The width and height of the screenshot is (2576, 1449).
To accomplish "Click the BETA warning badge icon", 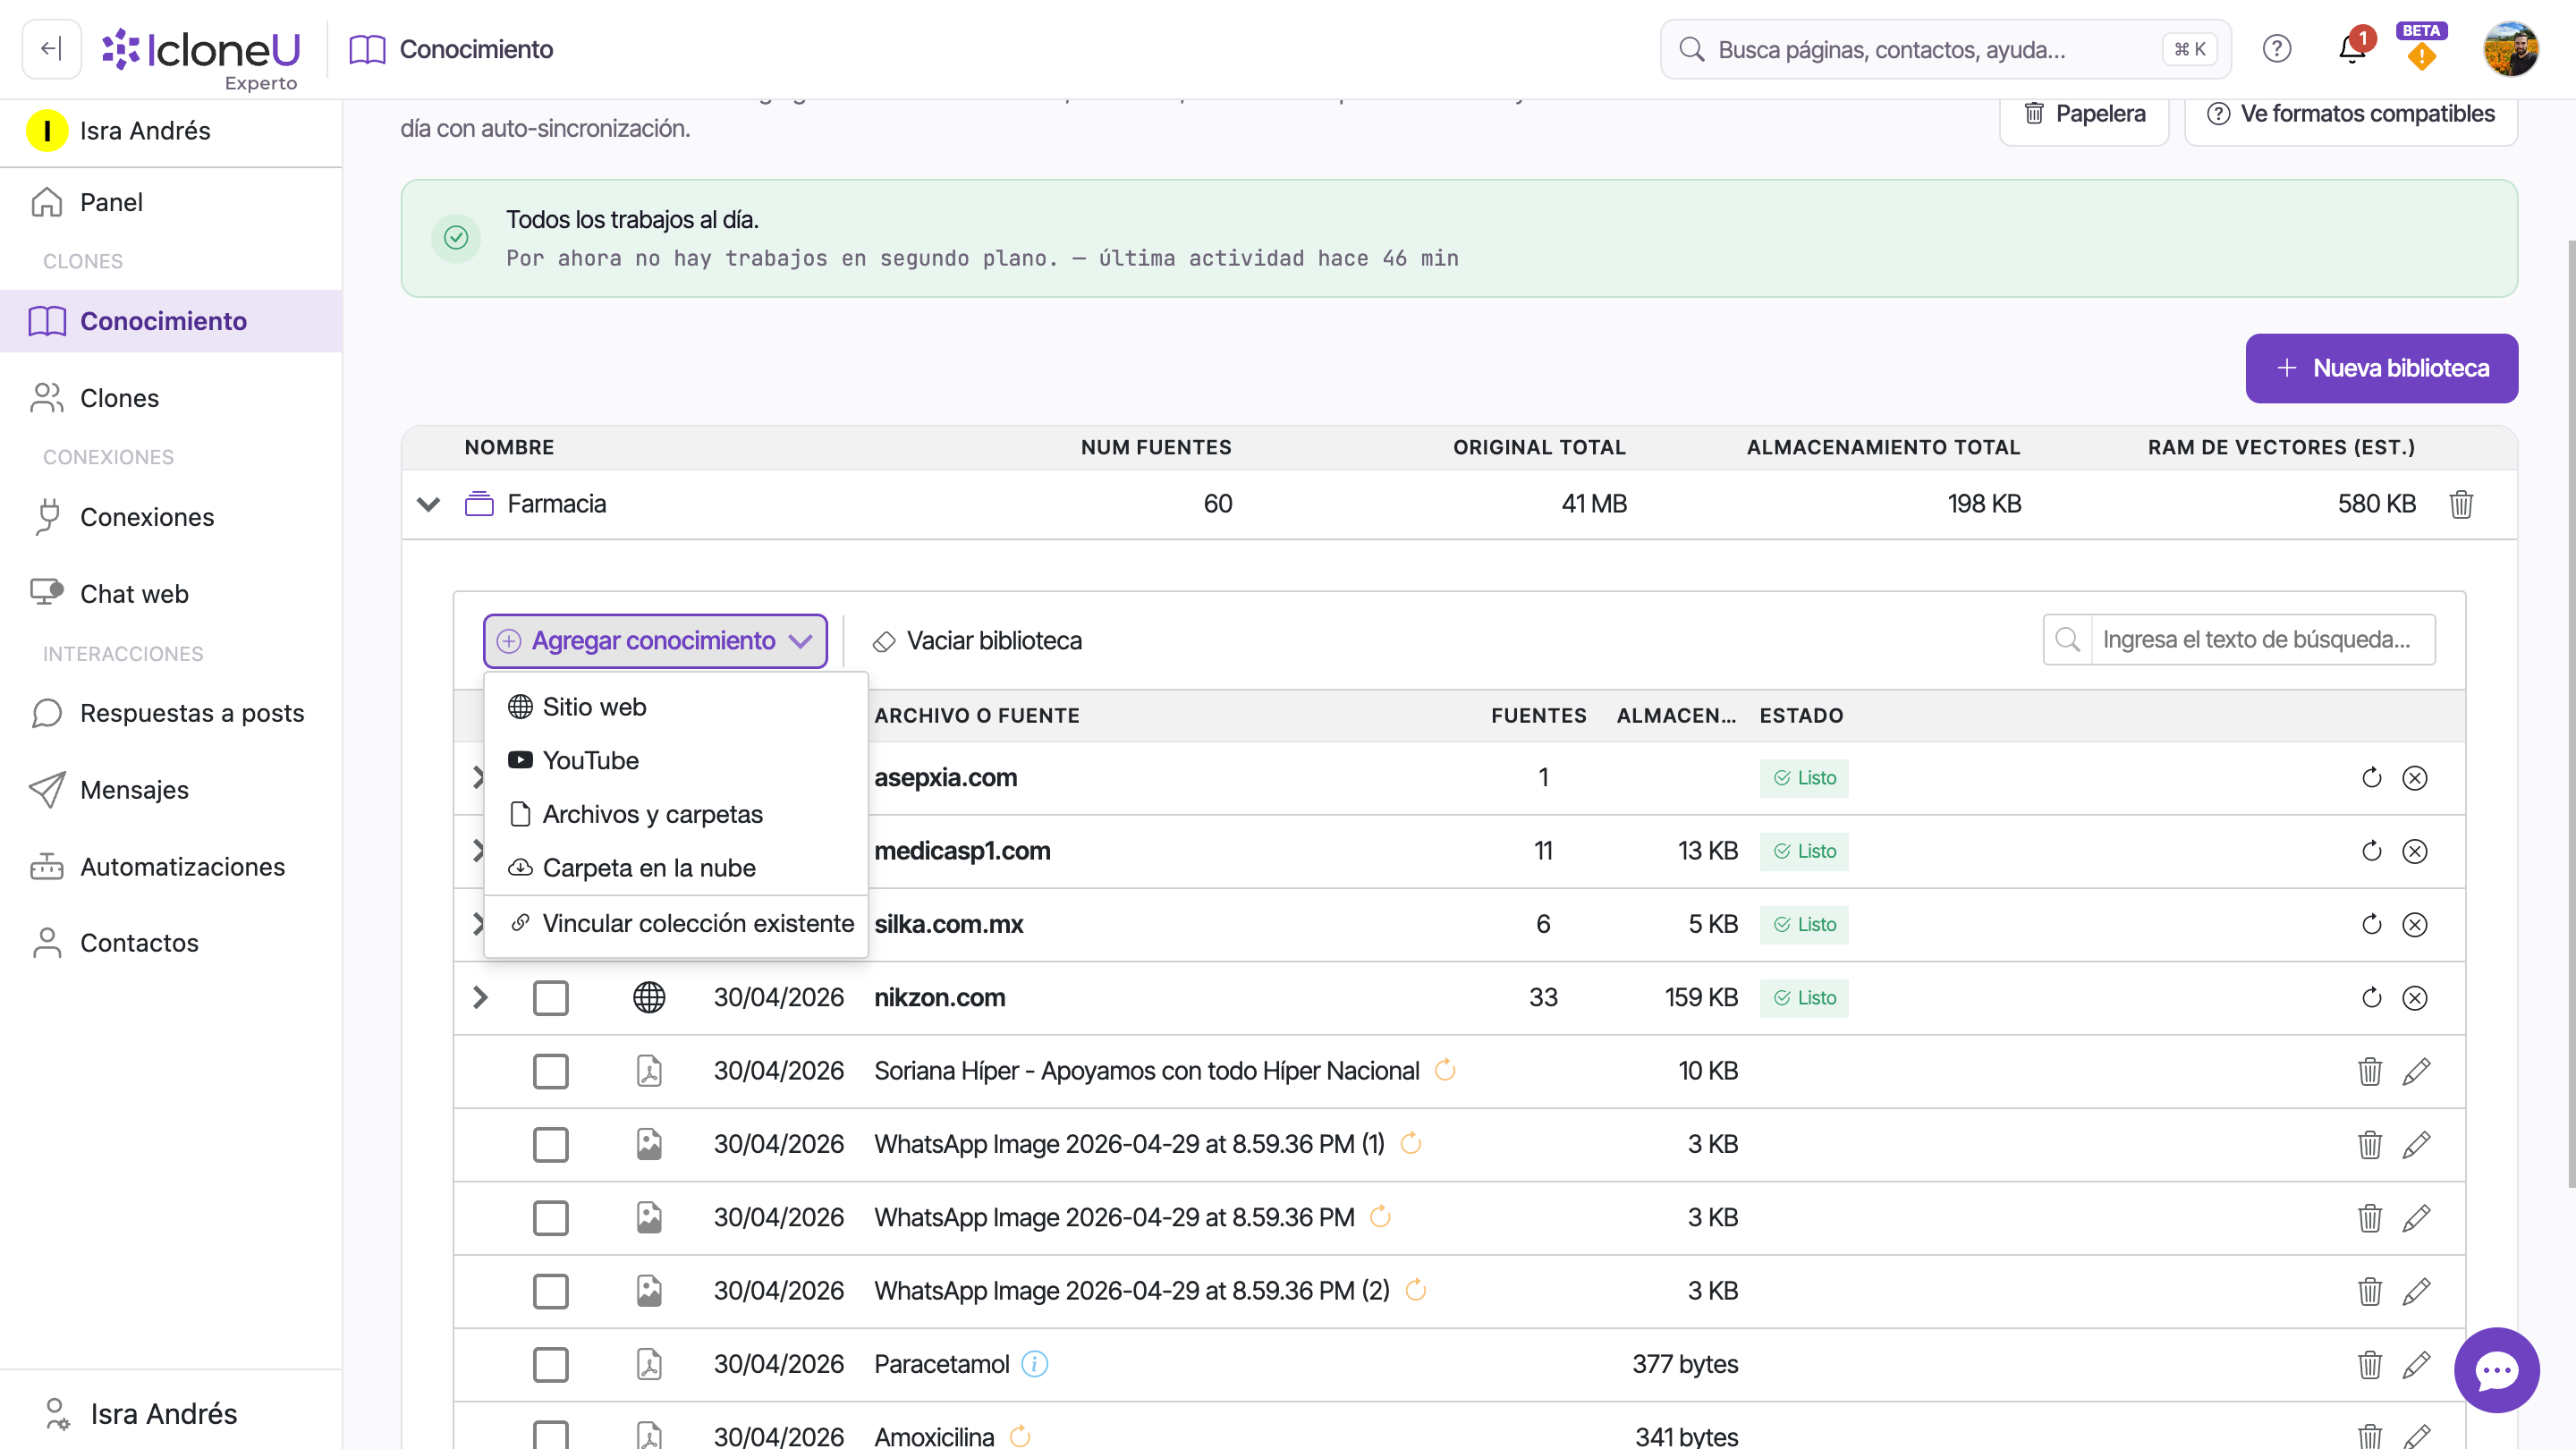I will (x=2421, y=48).
